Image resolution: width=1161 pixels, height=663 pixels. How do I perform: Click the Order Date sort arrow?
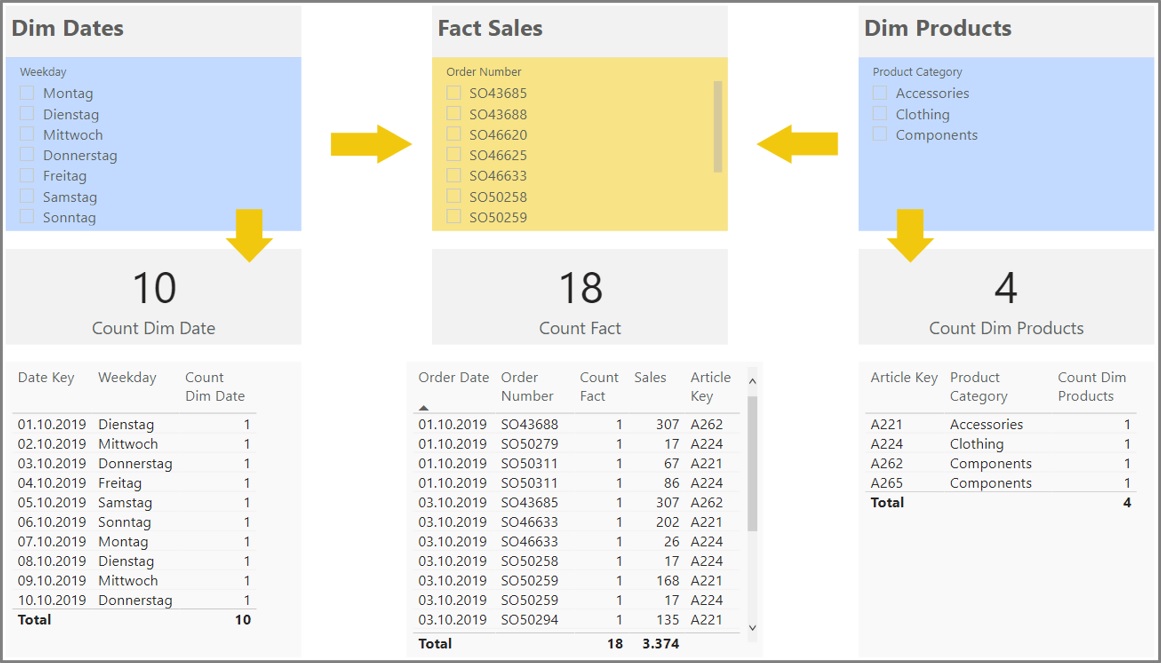pos(424,407)
